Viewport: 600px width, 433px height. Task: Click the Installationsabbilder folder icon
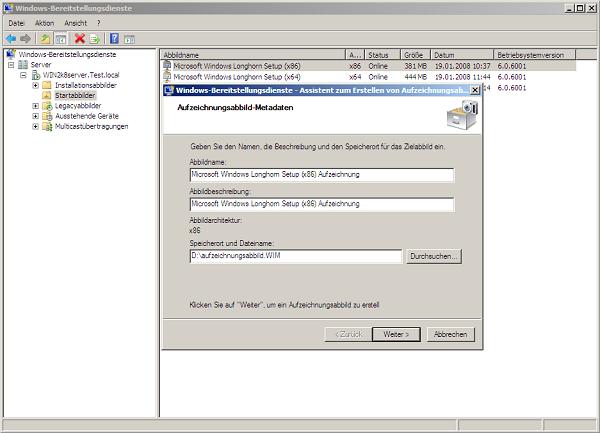click(x=47, y=85)
